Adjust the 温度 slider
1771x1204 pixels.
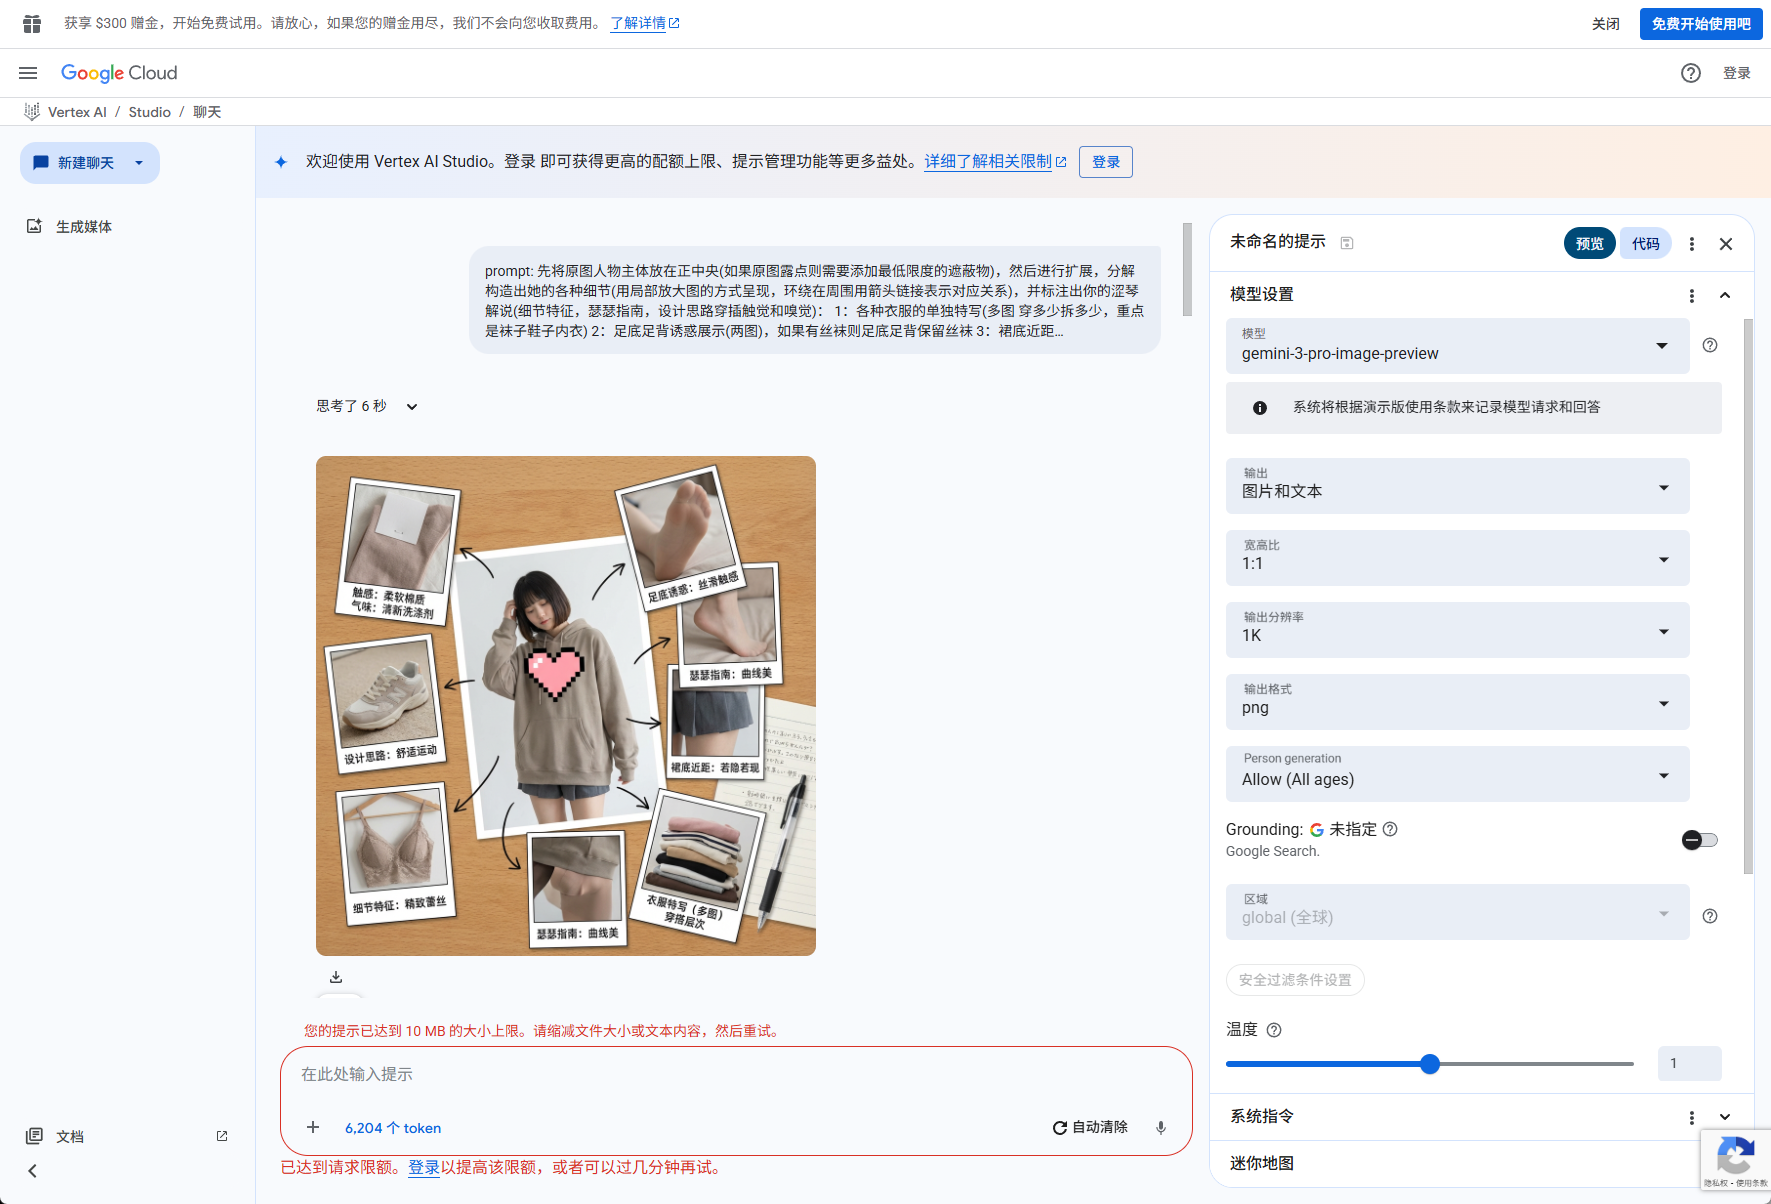click(x=1429, y=1064)
